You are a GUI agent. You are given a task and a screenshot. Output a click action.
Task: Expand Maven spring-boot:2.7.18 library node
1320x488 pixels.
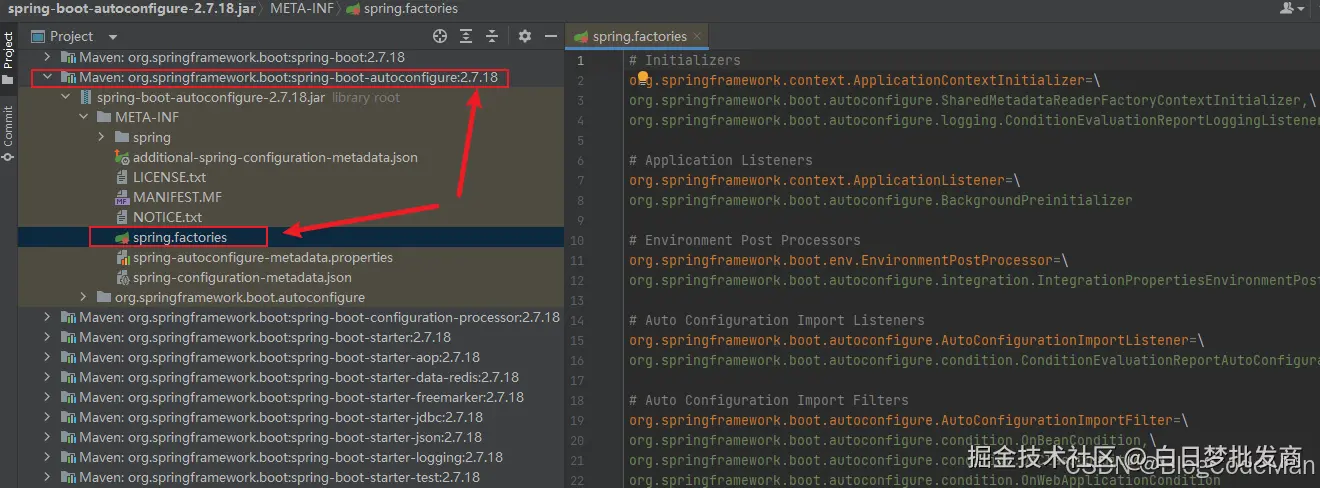click(x=47, y=58)
